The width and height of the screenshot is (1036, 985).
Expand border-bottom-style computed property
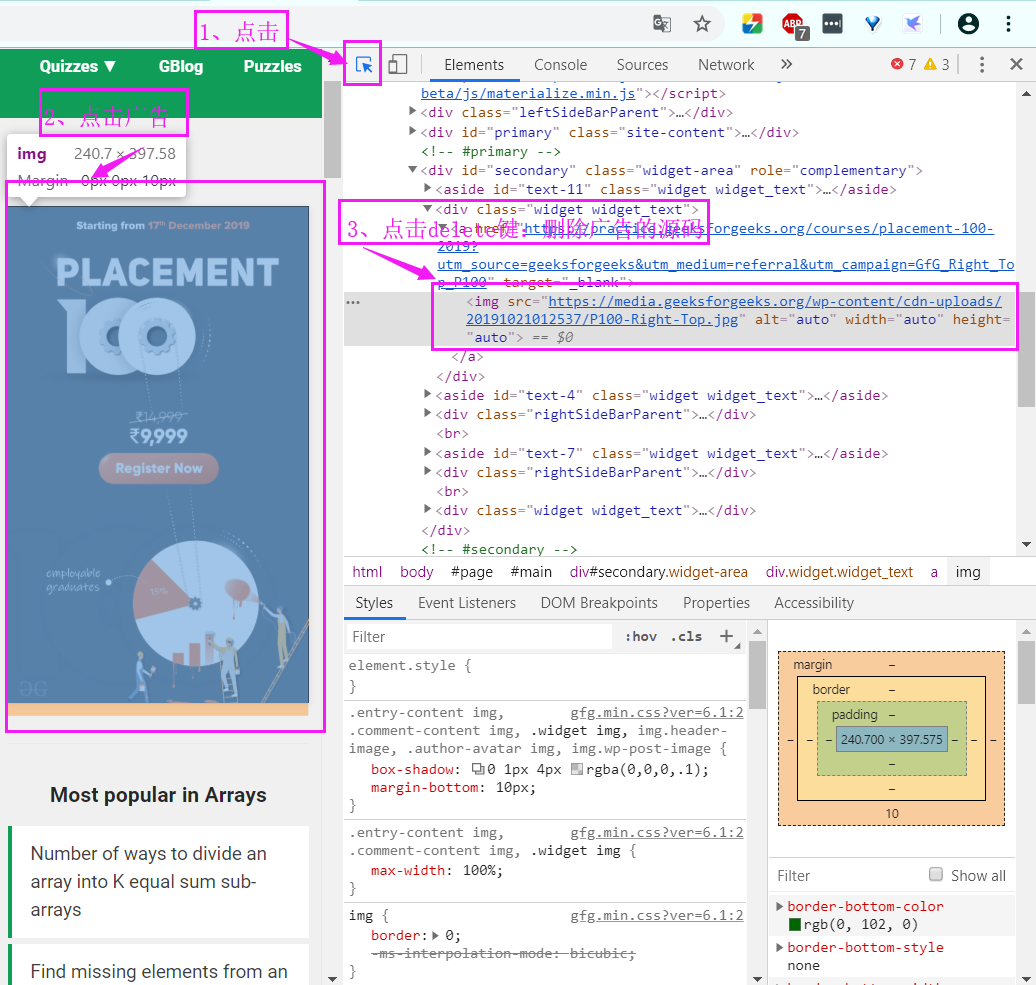780,947
